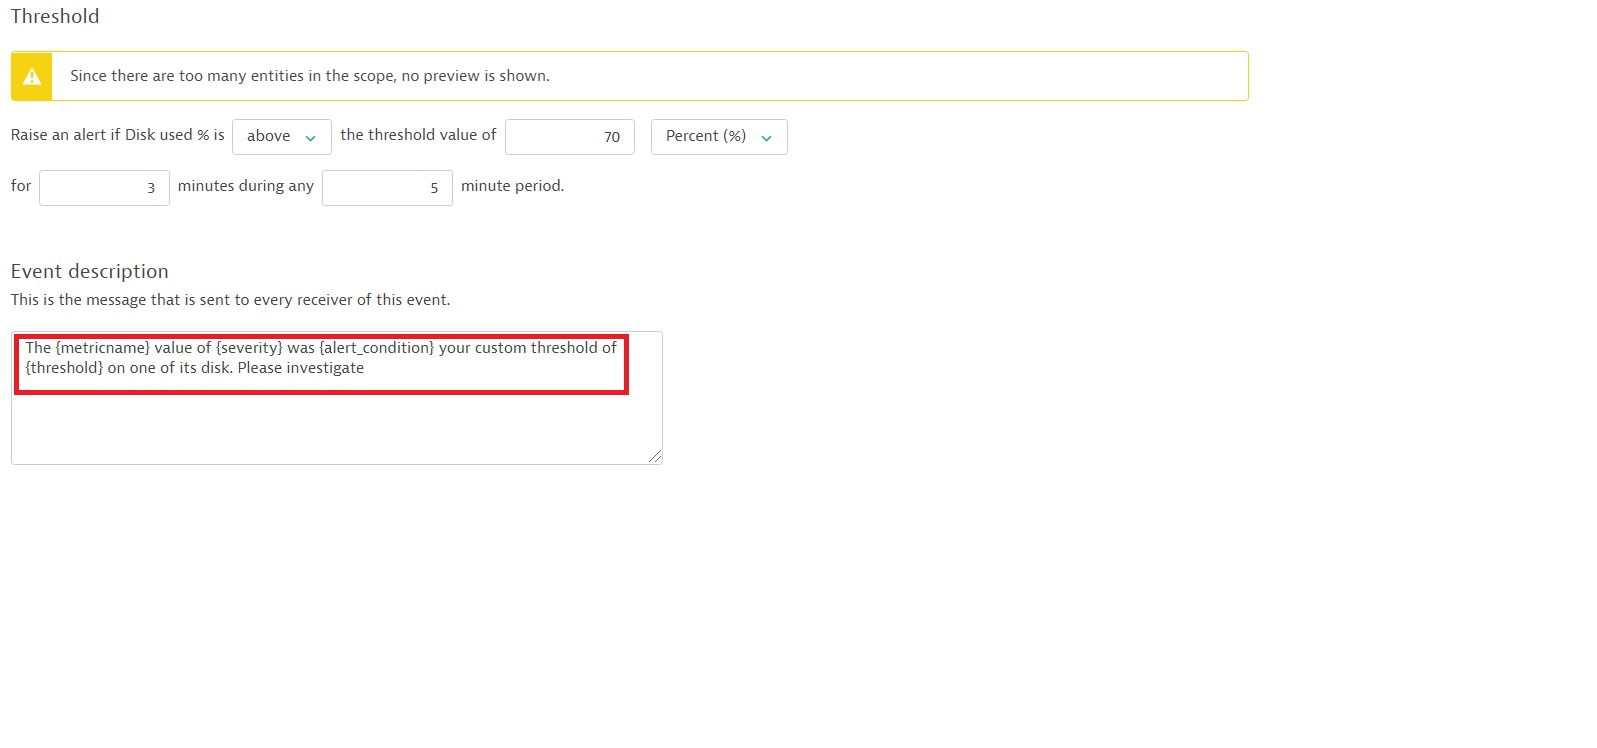Click the {threshold} placeholder in the description
The width and height of the screenshot is (1597, 748).
(x=64, y=368)
